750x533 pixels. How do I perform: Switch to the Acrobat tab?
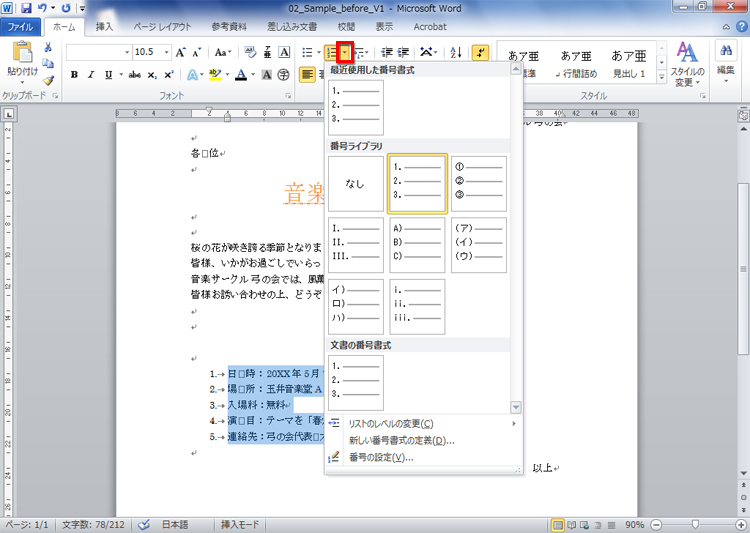coord(430,27)
